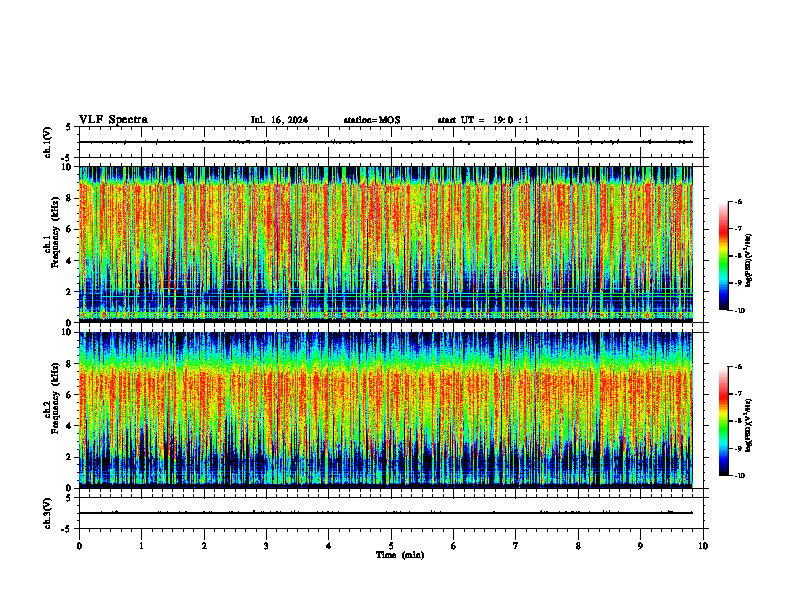Click the ch.1 voltage waveform strip
This screenshot has height=612, width=792.
click(393, 142)
